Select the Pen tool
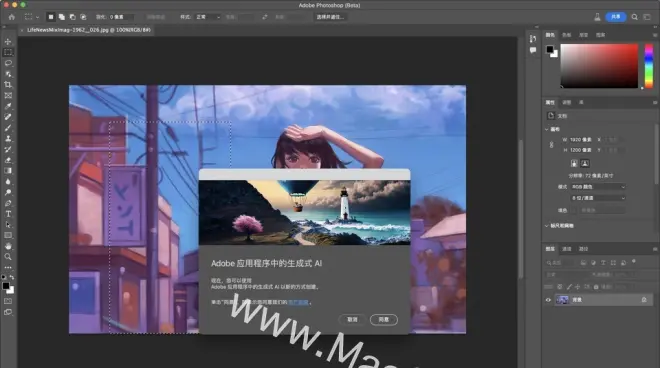The width and height of the screenshot is (660, 368). [x=8, y=203]
